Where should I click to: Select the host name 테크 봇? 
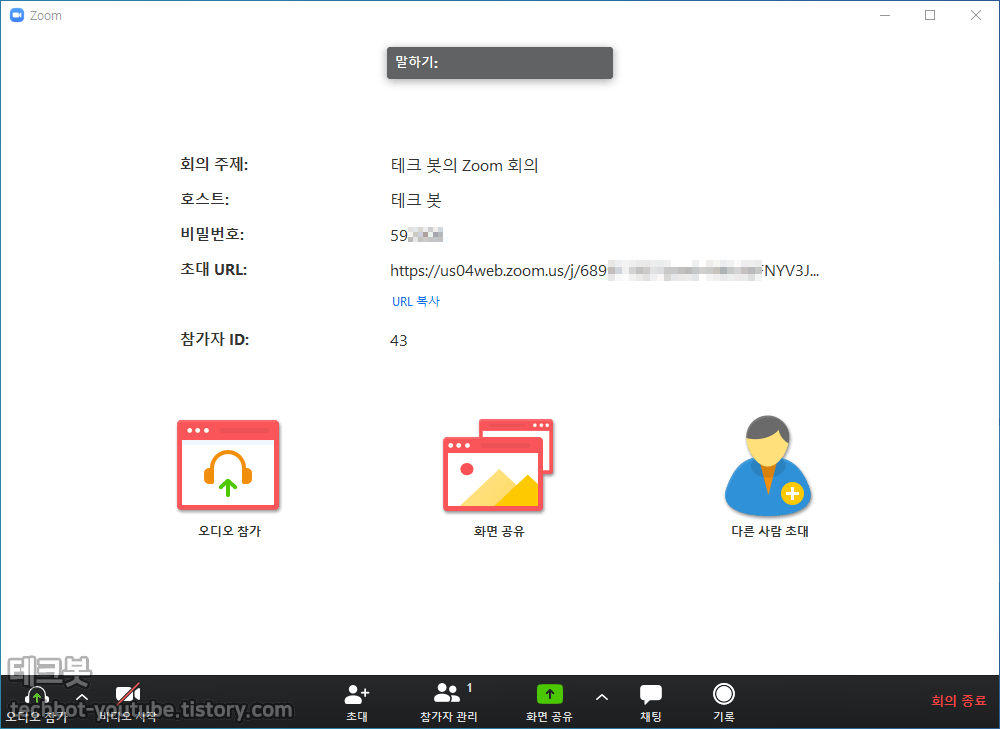[x=416, y=200]
